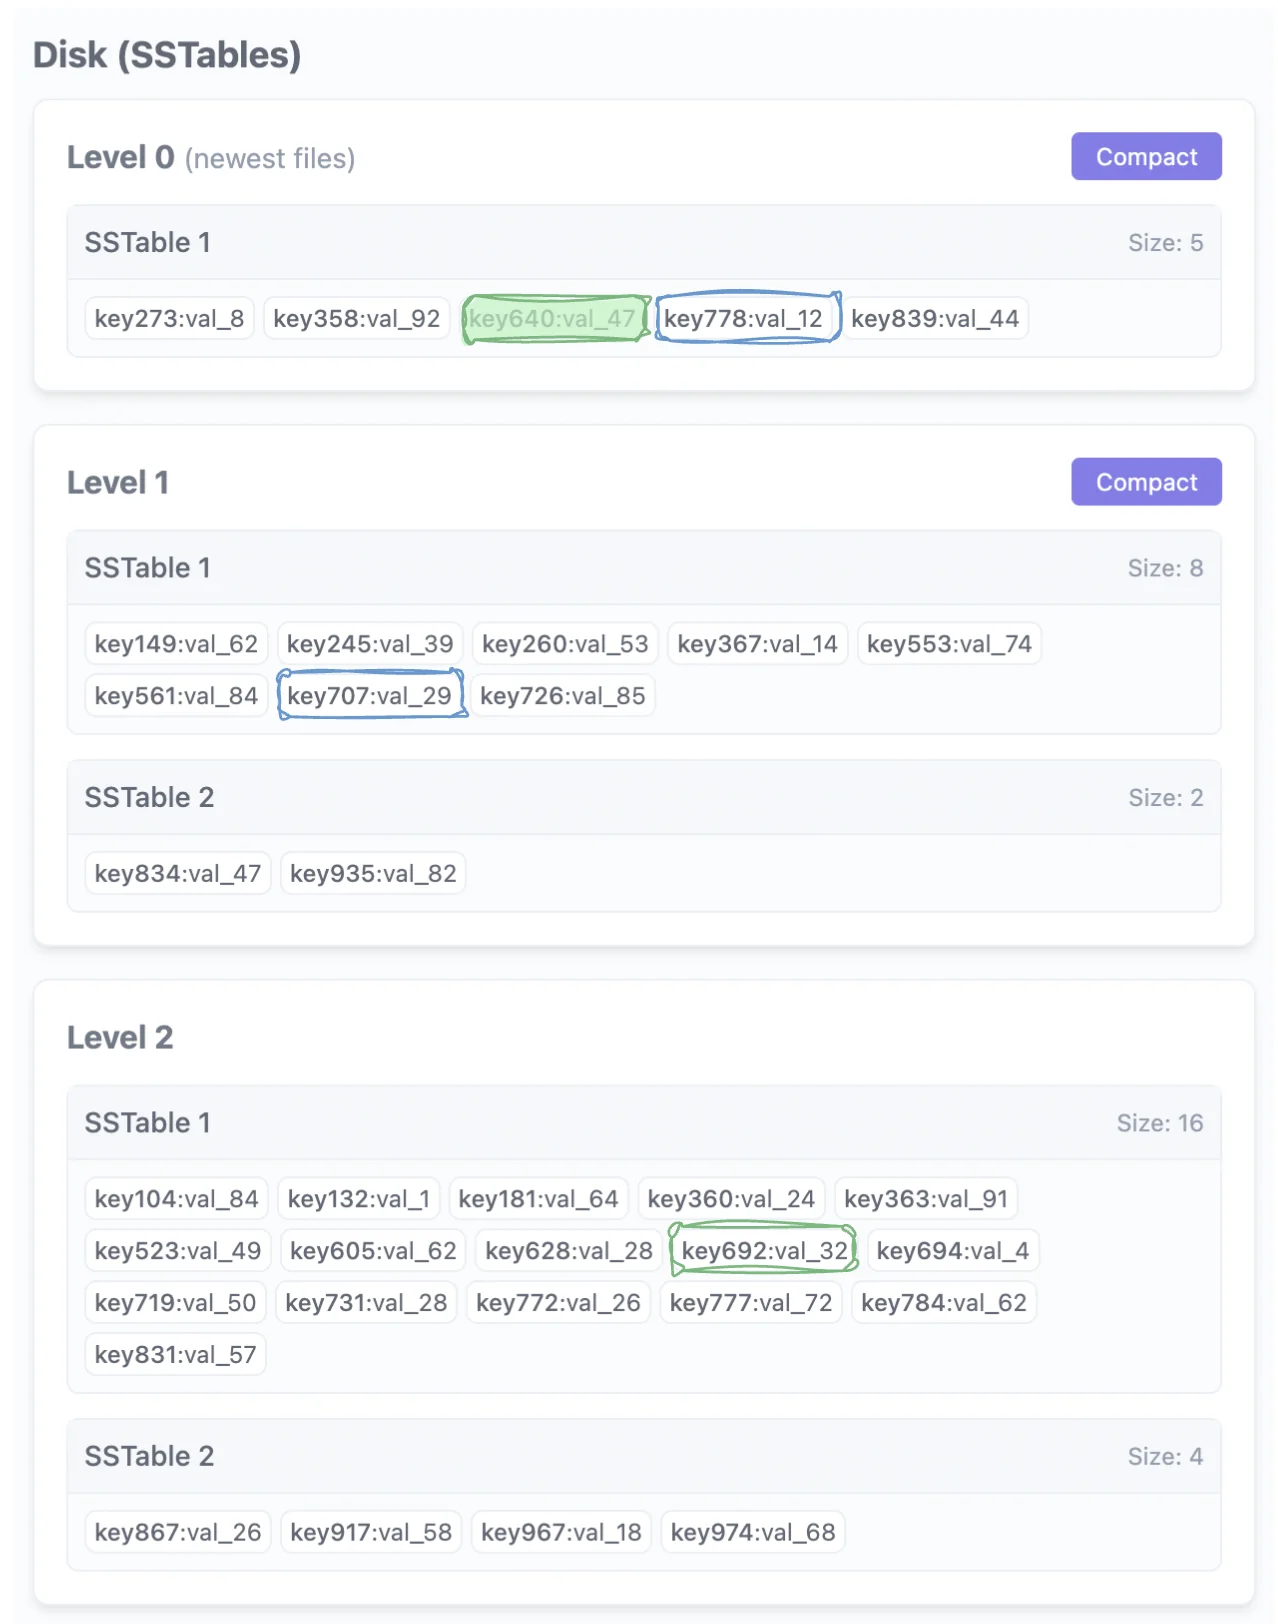
Task: Click the key974:val_68 chip
Action: [x=752, y=1533]
